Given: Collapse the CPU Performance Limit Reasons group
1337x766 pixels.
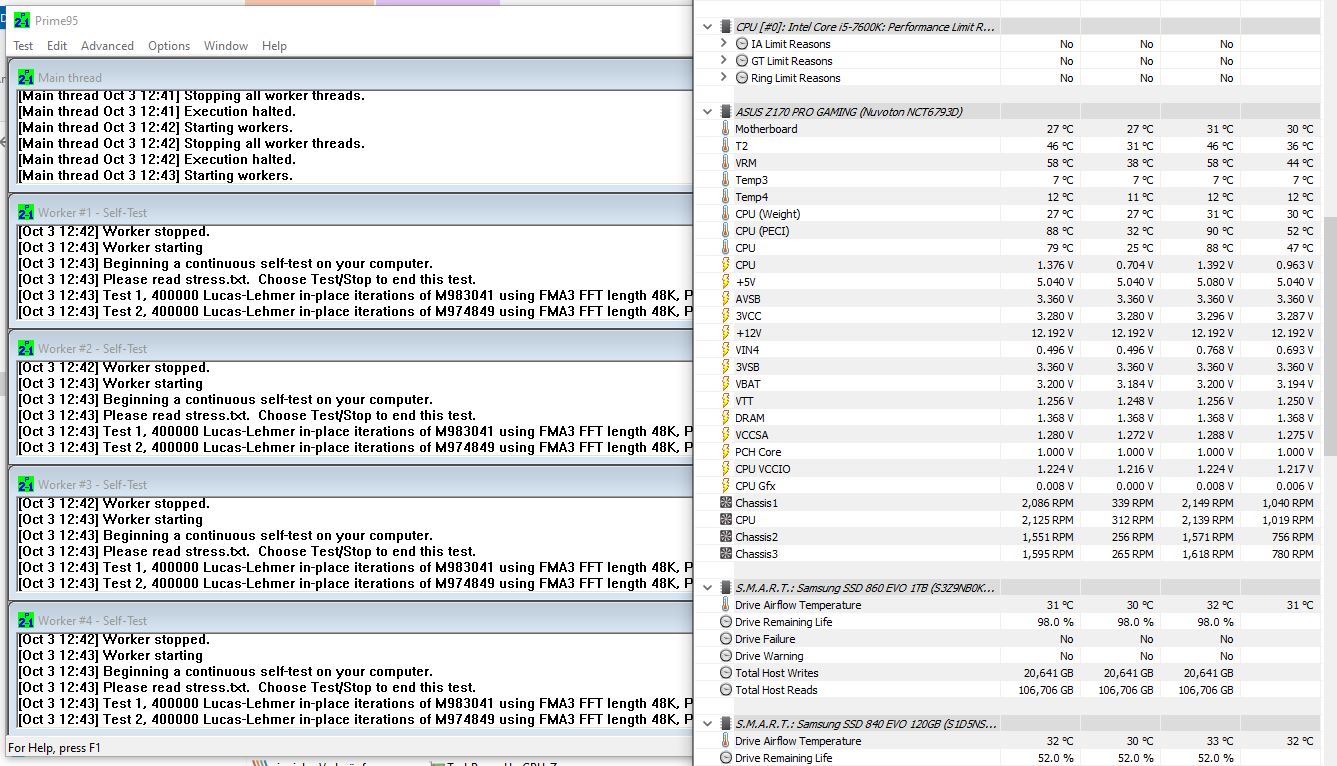Looking at the screenshot, I should (708, 27).
